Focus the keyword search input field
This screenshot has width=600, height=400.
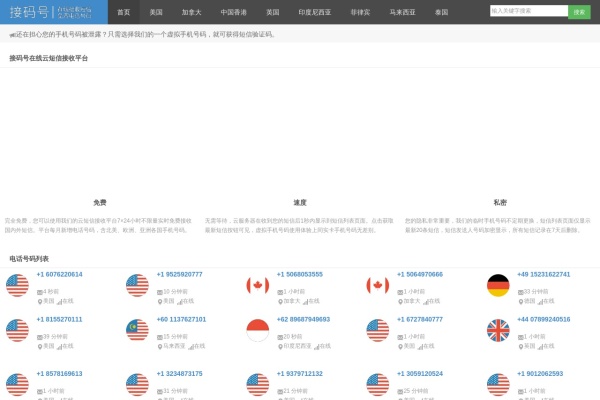(528, 11)
